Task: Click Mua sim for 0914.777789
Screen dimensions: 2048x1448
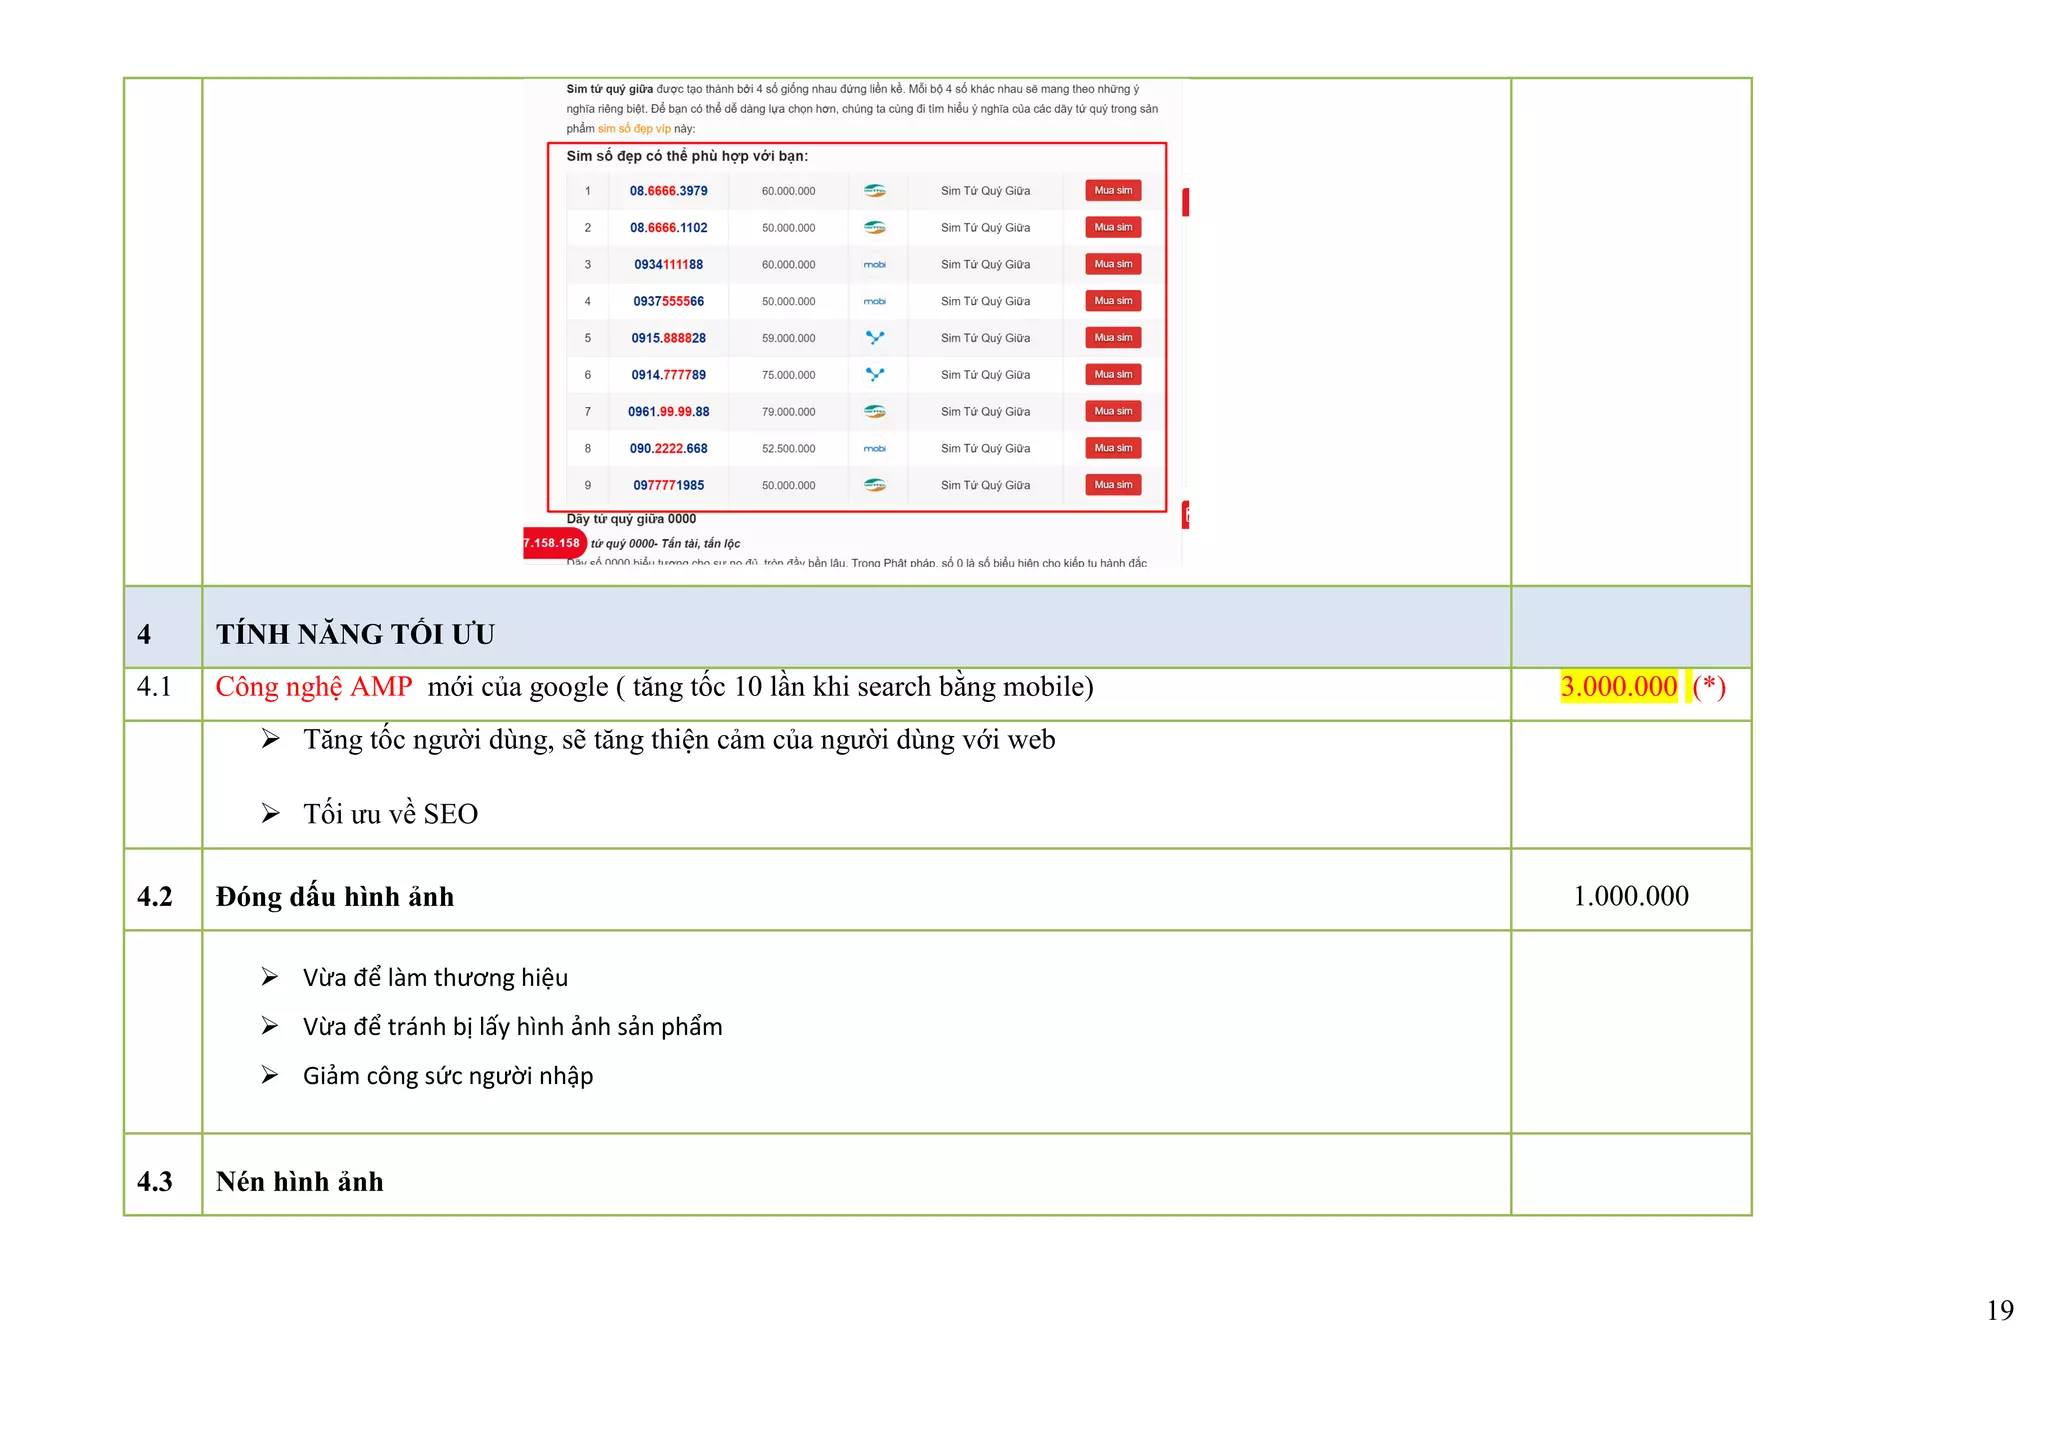Action: pyautogui.click(x=1113, y=374)
